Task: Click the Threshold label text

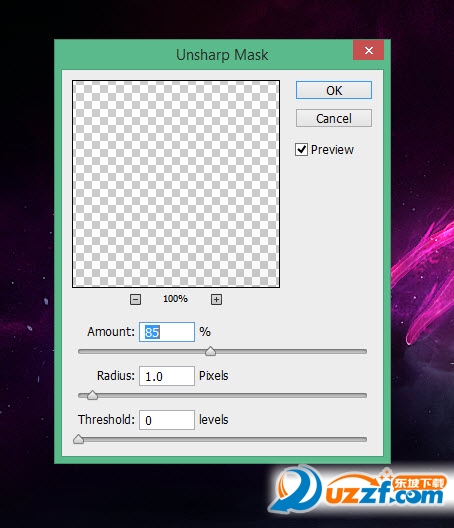Action: 106,420
